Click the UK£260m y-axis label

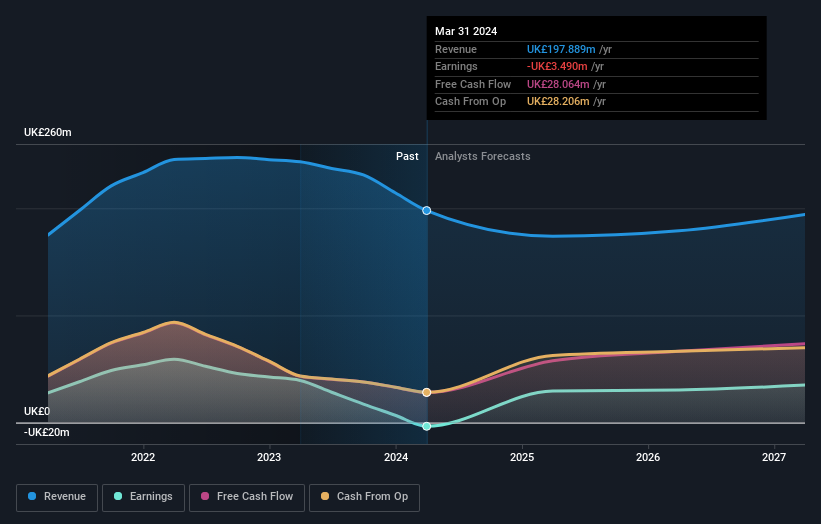coord(48,132)
